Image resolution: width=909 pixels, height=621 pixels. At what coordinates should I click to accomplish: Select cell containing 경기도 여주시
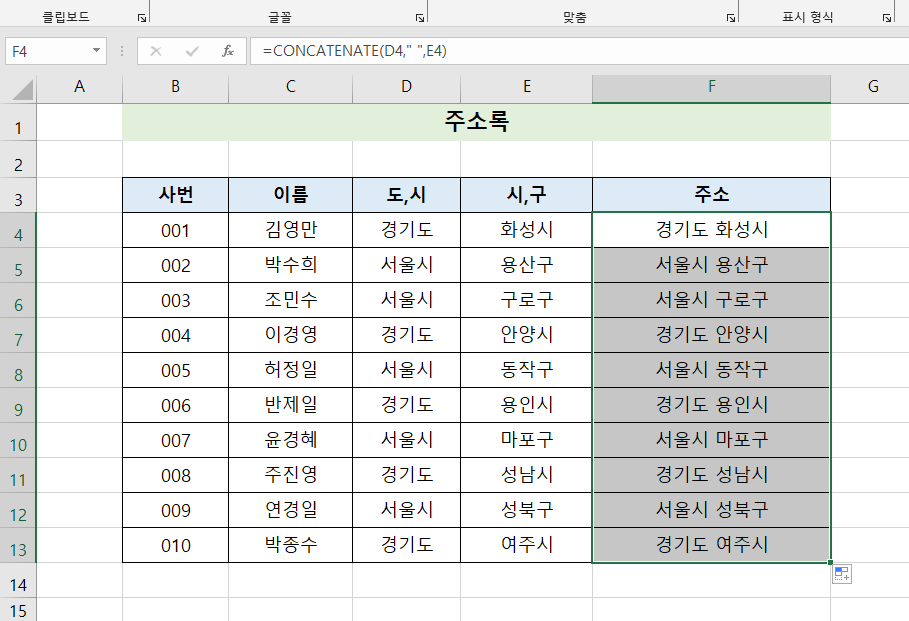(x=711, y=545)
